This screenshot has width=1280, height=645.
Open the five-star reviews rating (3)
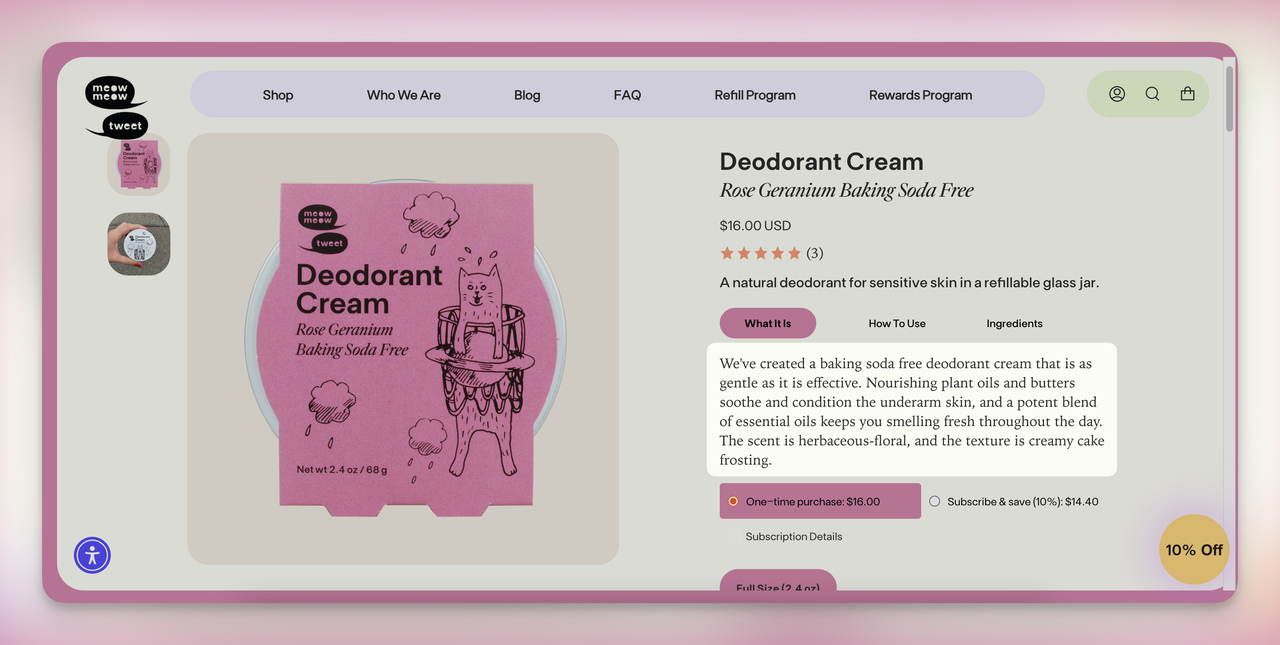click(772, 253)
